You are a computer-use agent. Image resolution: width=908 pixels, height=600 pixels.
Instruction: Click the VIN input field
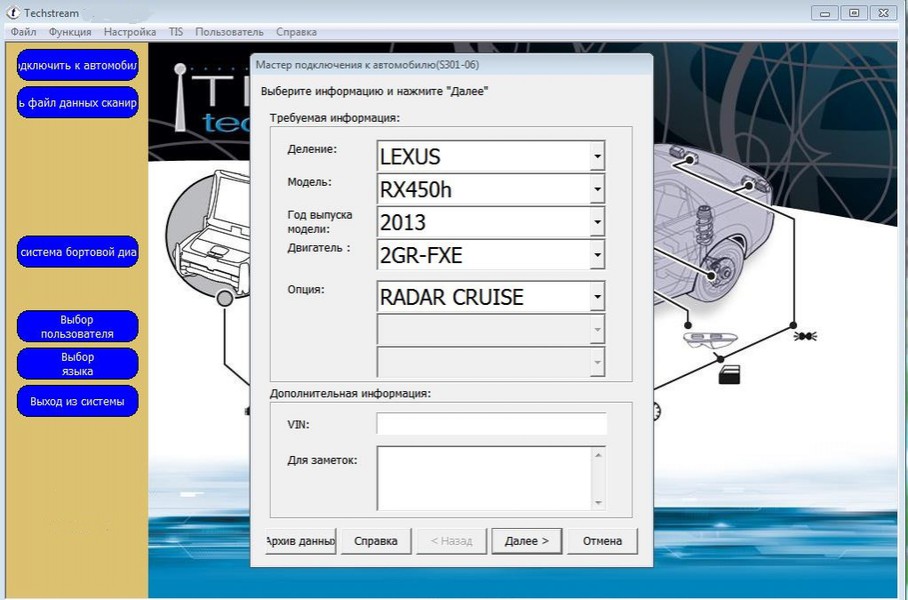[x=491, y=424]
